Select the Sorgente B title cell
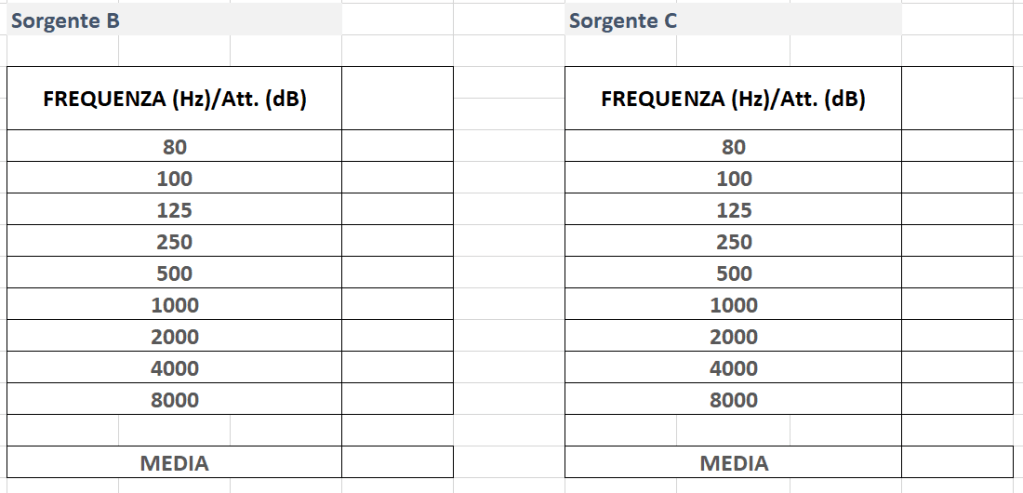 (x=65, y=21)
